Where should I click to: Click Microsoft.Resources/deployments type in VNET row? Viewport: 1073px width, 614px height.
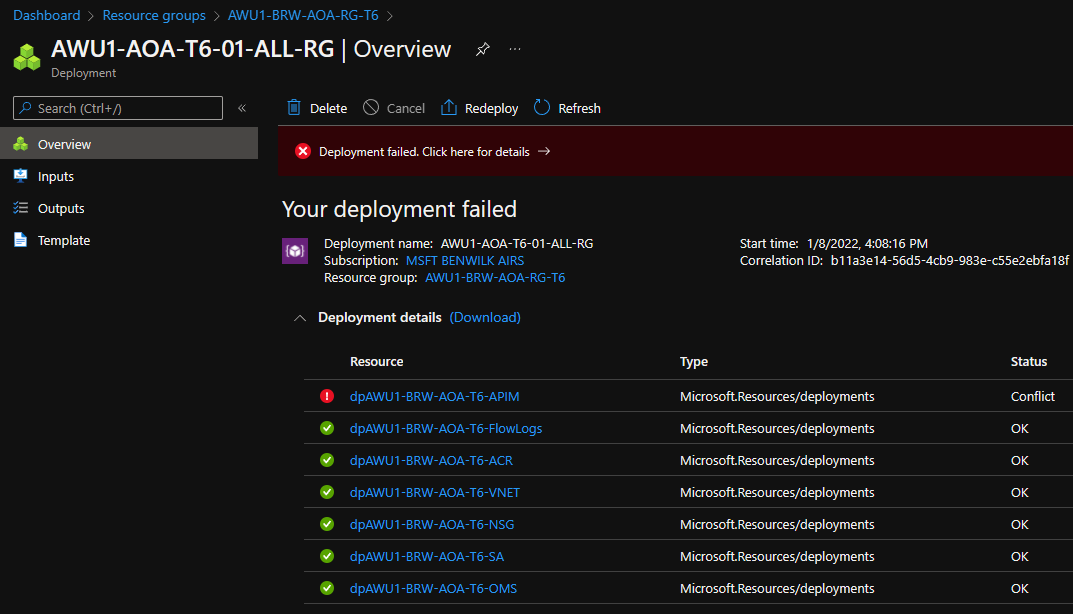pyautogui.click(x=777, y=493)
